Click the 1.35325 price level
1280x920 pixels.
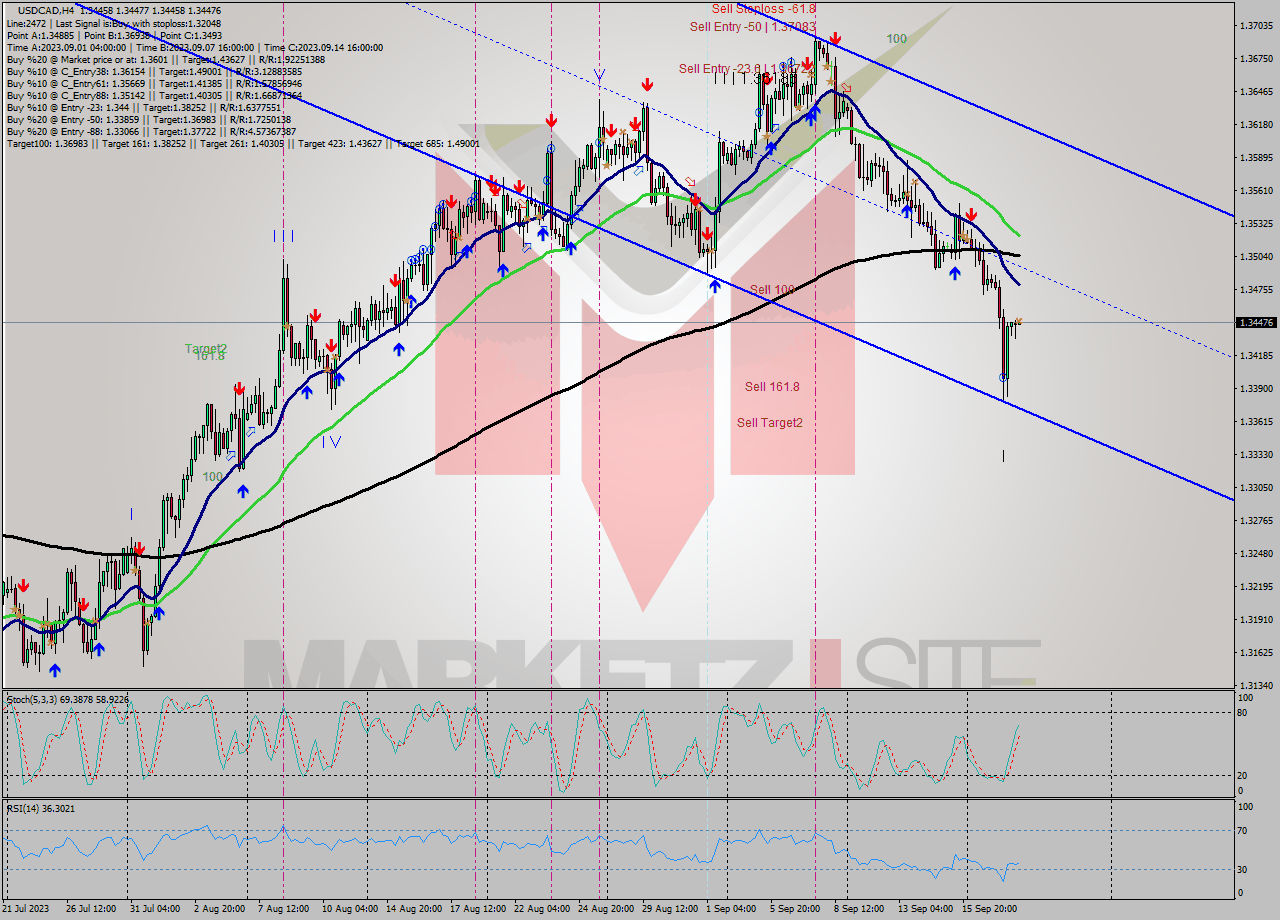(x=1255, y=223)
